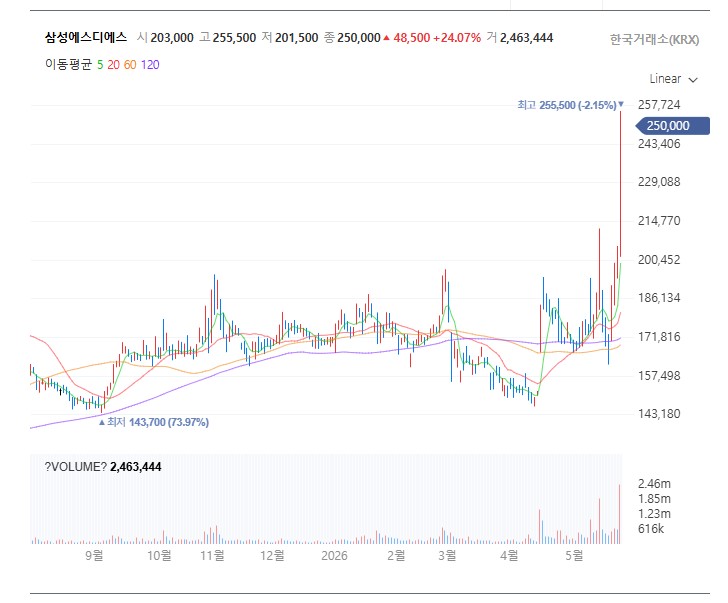Click the tallest latest volume bar

[619, 514]
